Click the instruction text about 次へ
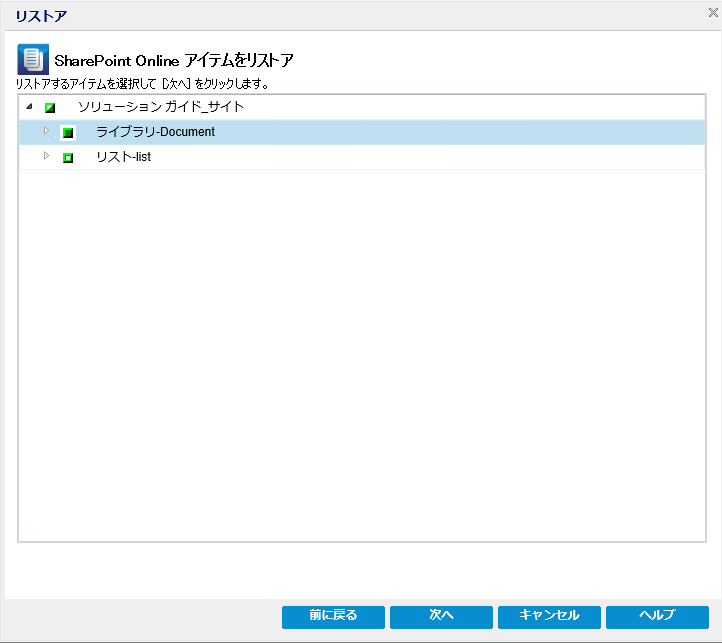This screenshot has height=643, width=722. pos(142,84)
